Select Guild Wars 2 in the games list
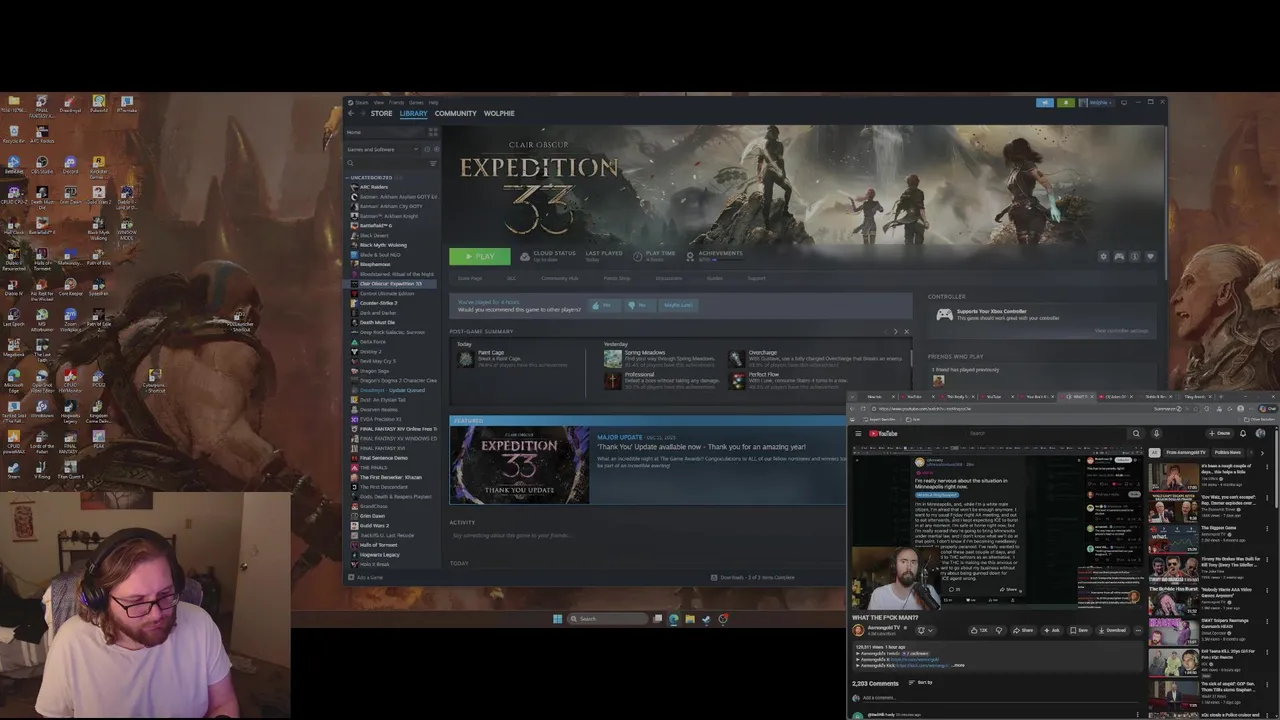Screen dimensions: 1280x720 tap(374, 526)
